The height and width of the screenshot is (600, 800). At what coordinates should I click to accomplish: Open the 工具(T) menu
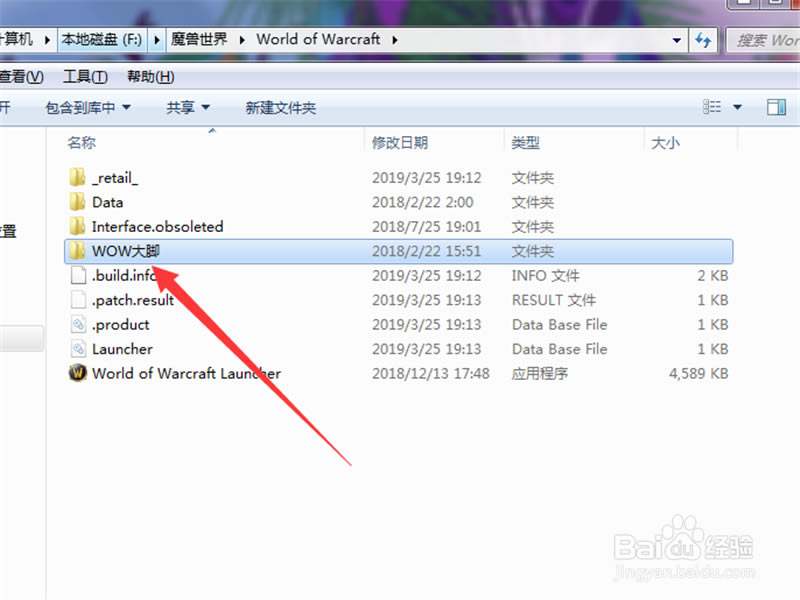(84, 77)
